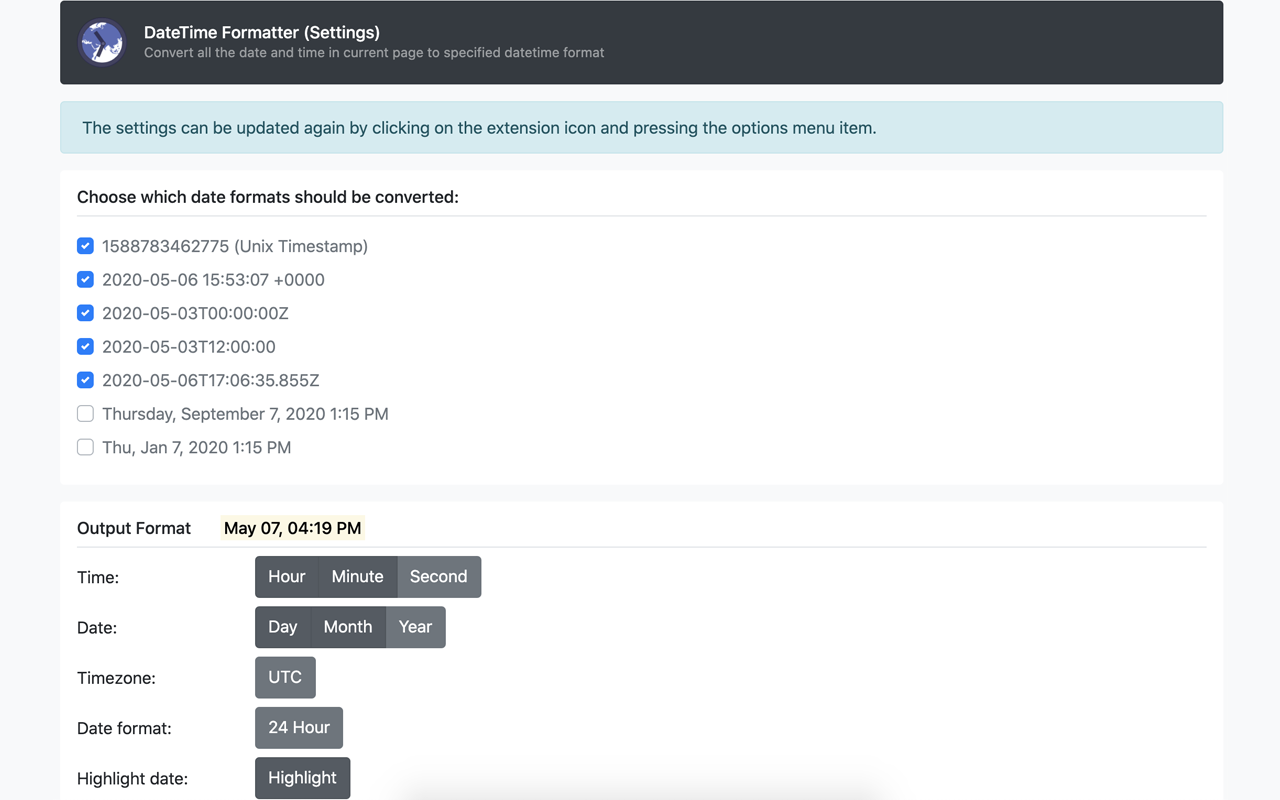Click the DateTime Formatter globe logo icon
Image resolution: width=1280 pixels, height=800 pixels.
tap(102, 43)
